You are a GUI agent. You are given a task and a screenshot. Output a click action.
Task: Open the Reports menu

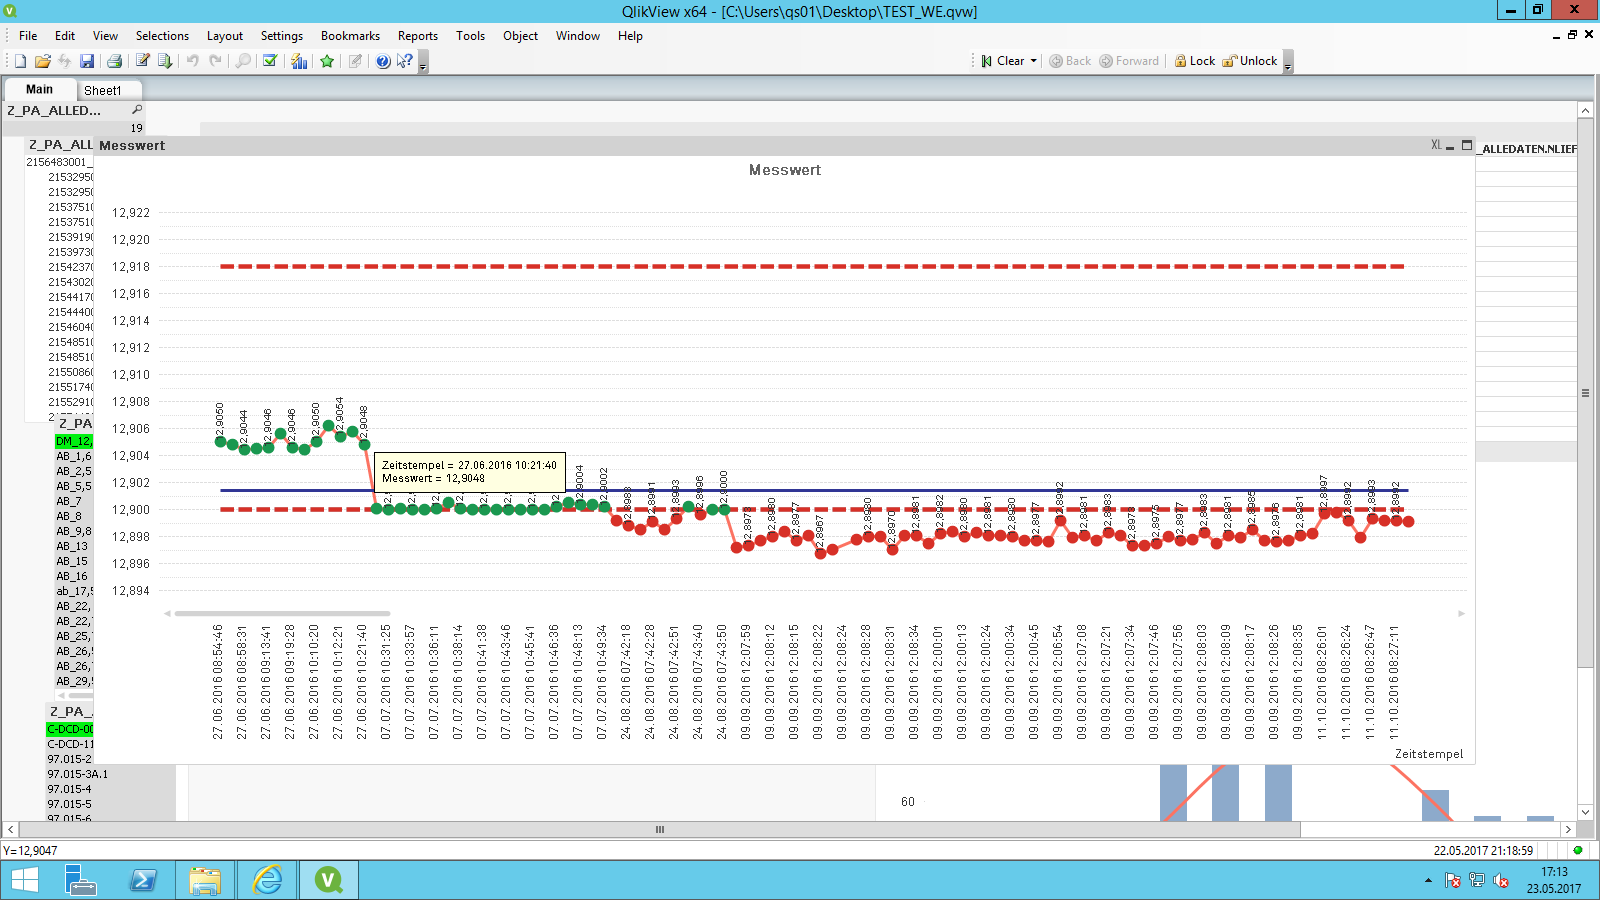(x=418, y=36)
